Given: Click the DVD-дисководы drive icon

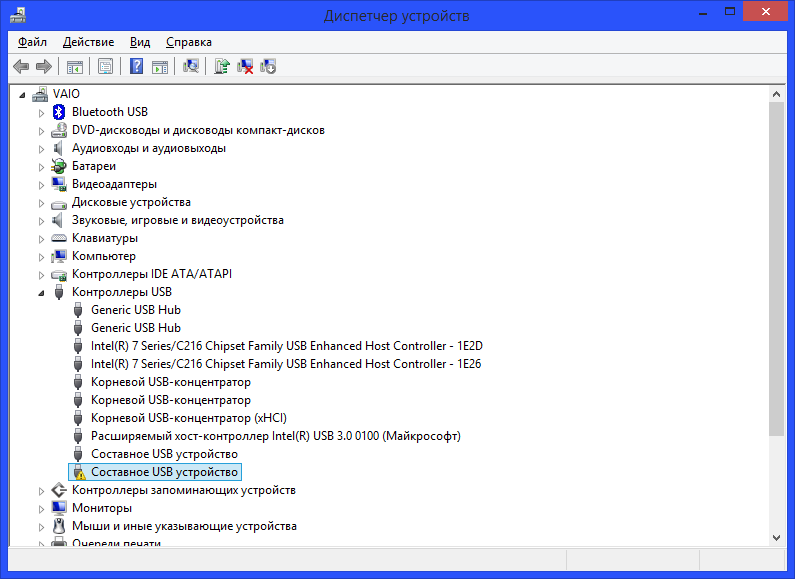Looking at the screenshot, I should (59, 130).
